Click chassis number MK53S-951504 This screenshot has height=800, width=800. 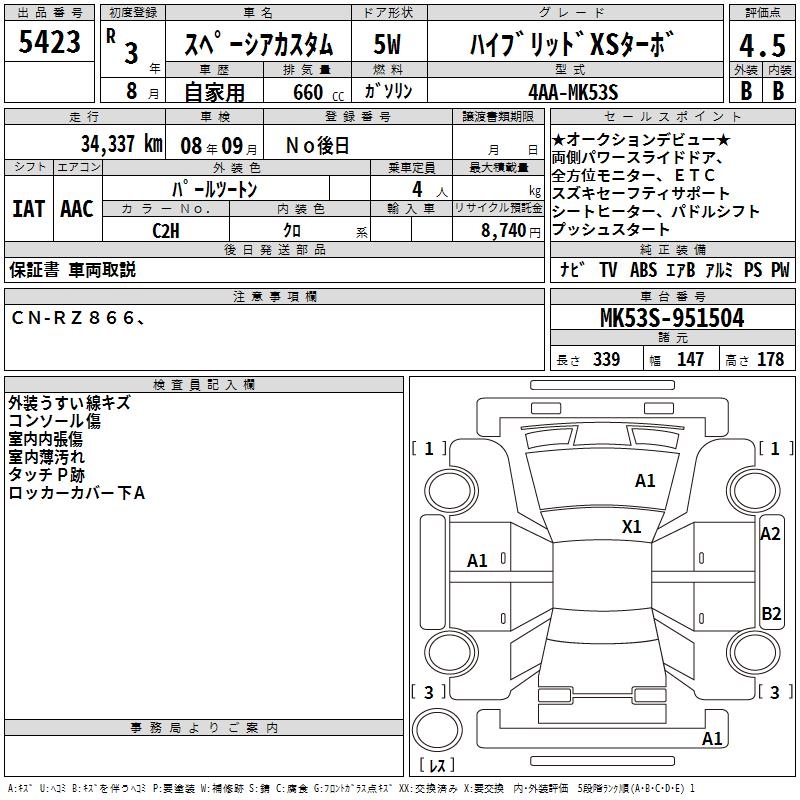click(x=671, y=318)
